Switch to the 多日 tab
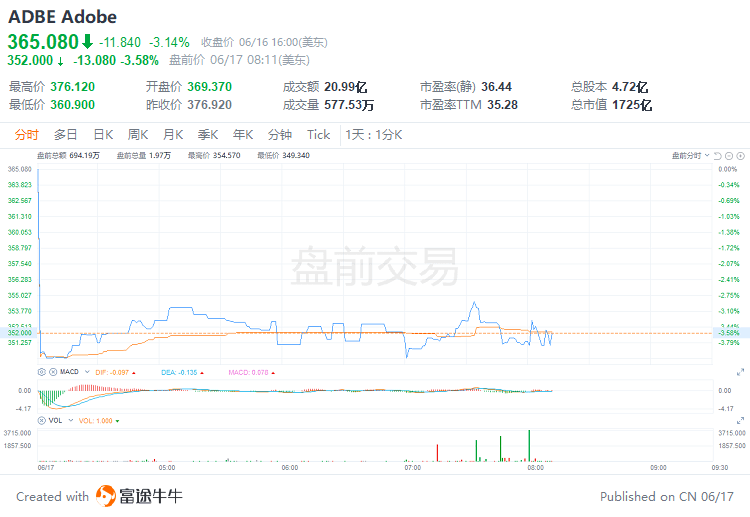This screenshot has width=750, height=517. coord(65,134)
